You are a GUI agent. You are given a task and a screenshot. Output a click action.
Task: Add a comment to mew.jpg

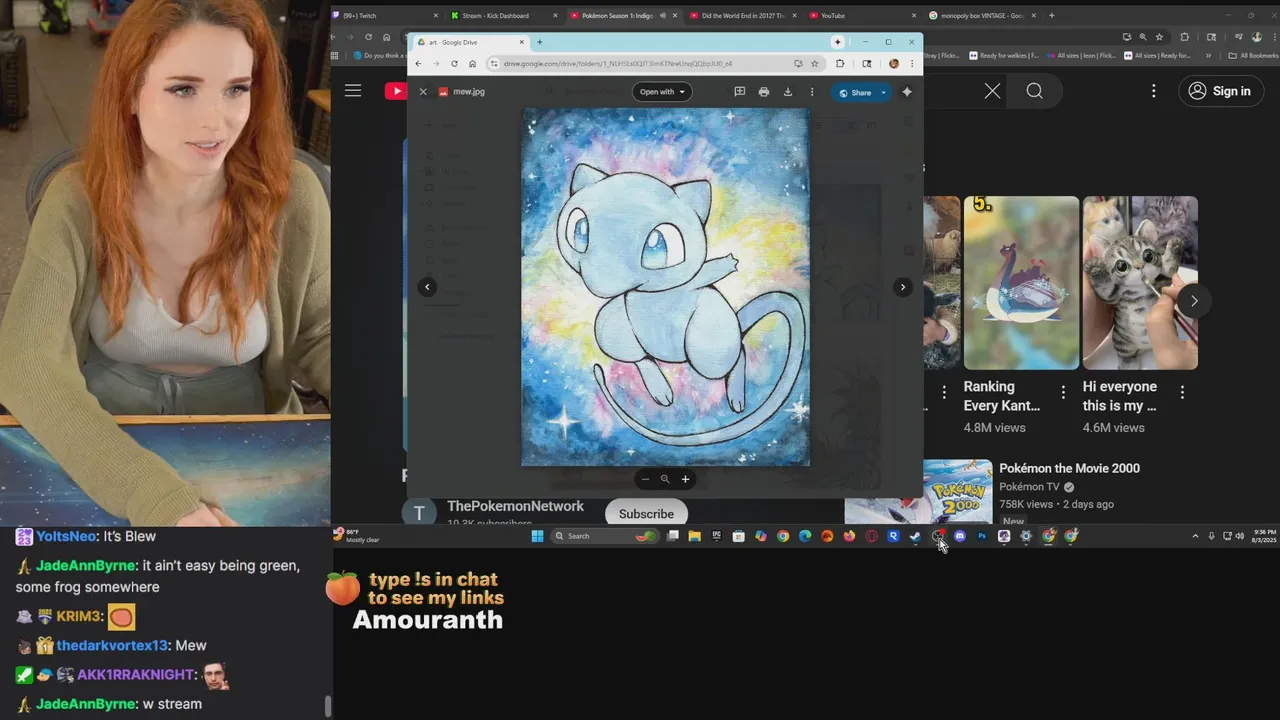(740, 92)
